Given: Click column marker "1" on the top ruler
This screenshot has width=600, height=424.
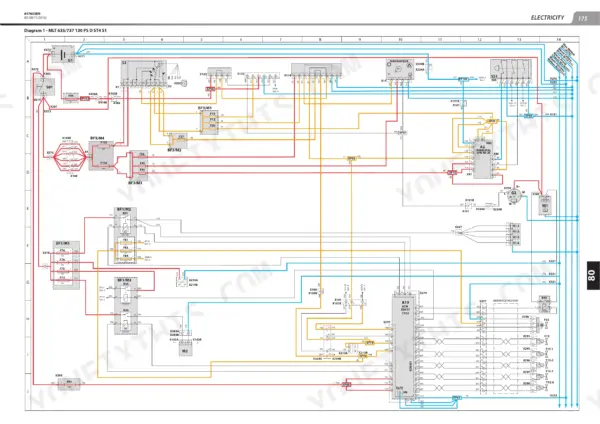Looking at the screenshot, I should (44, 39).
